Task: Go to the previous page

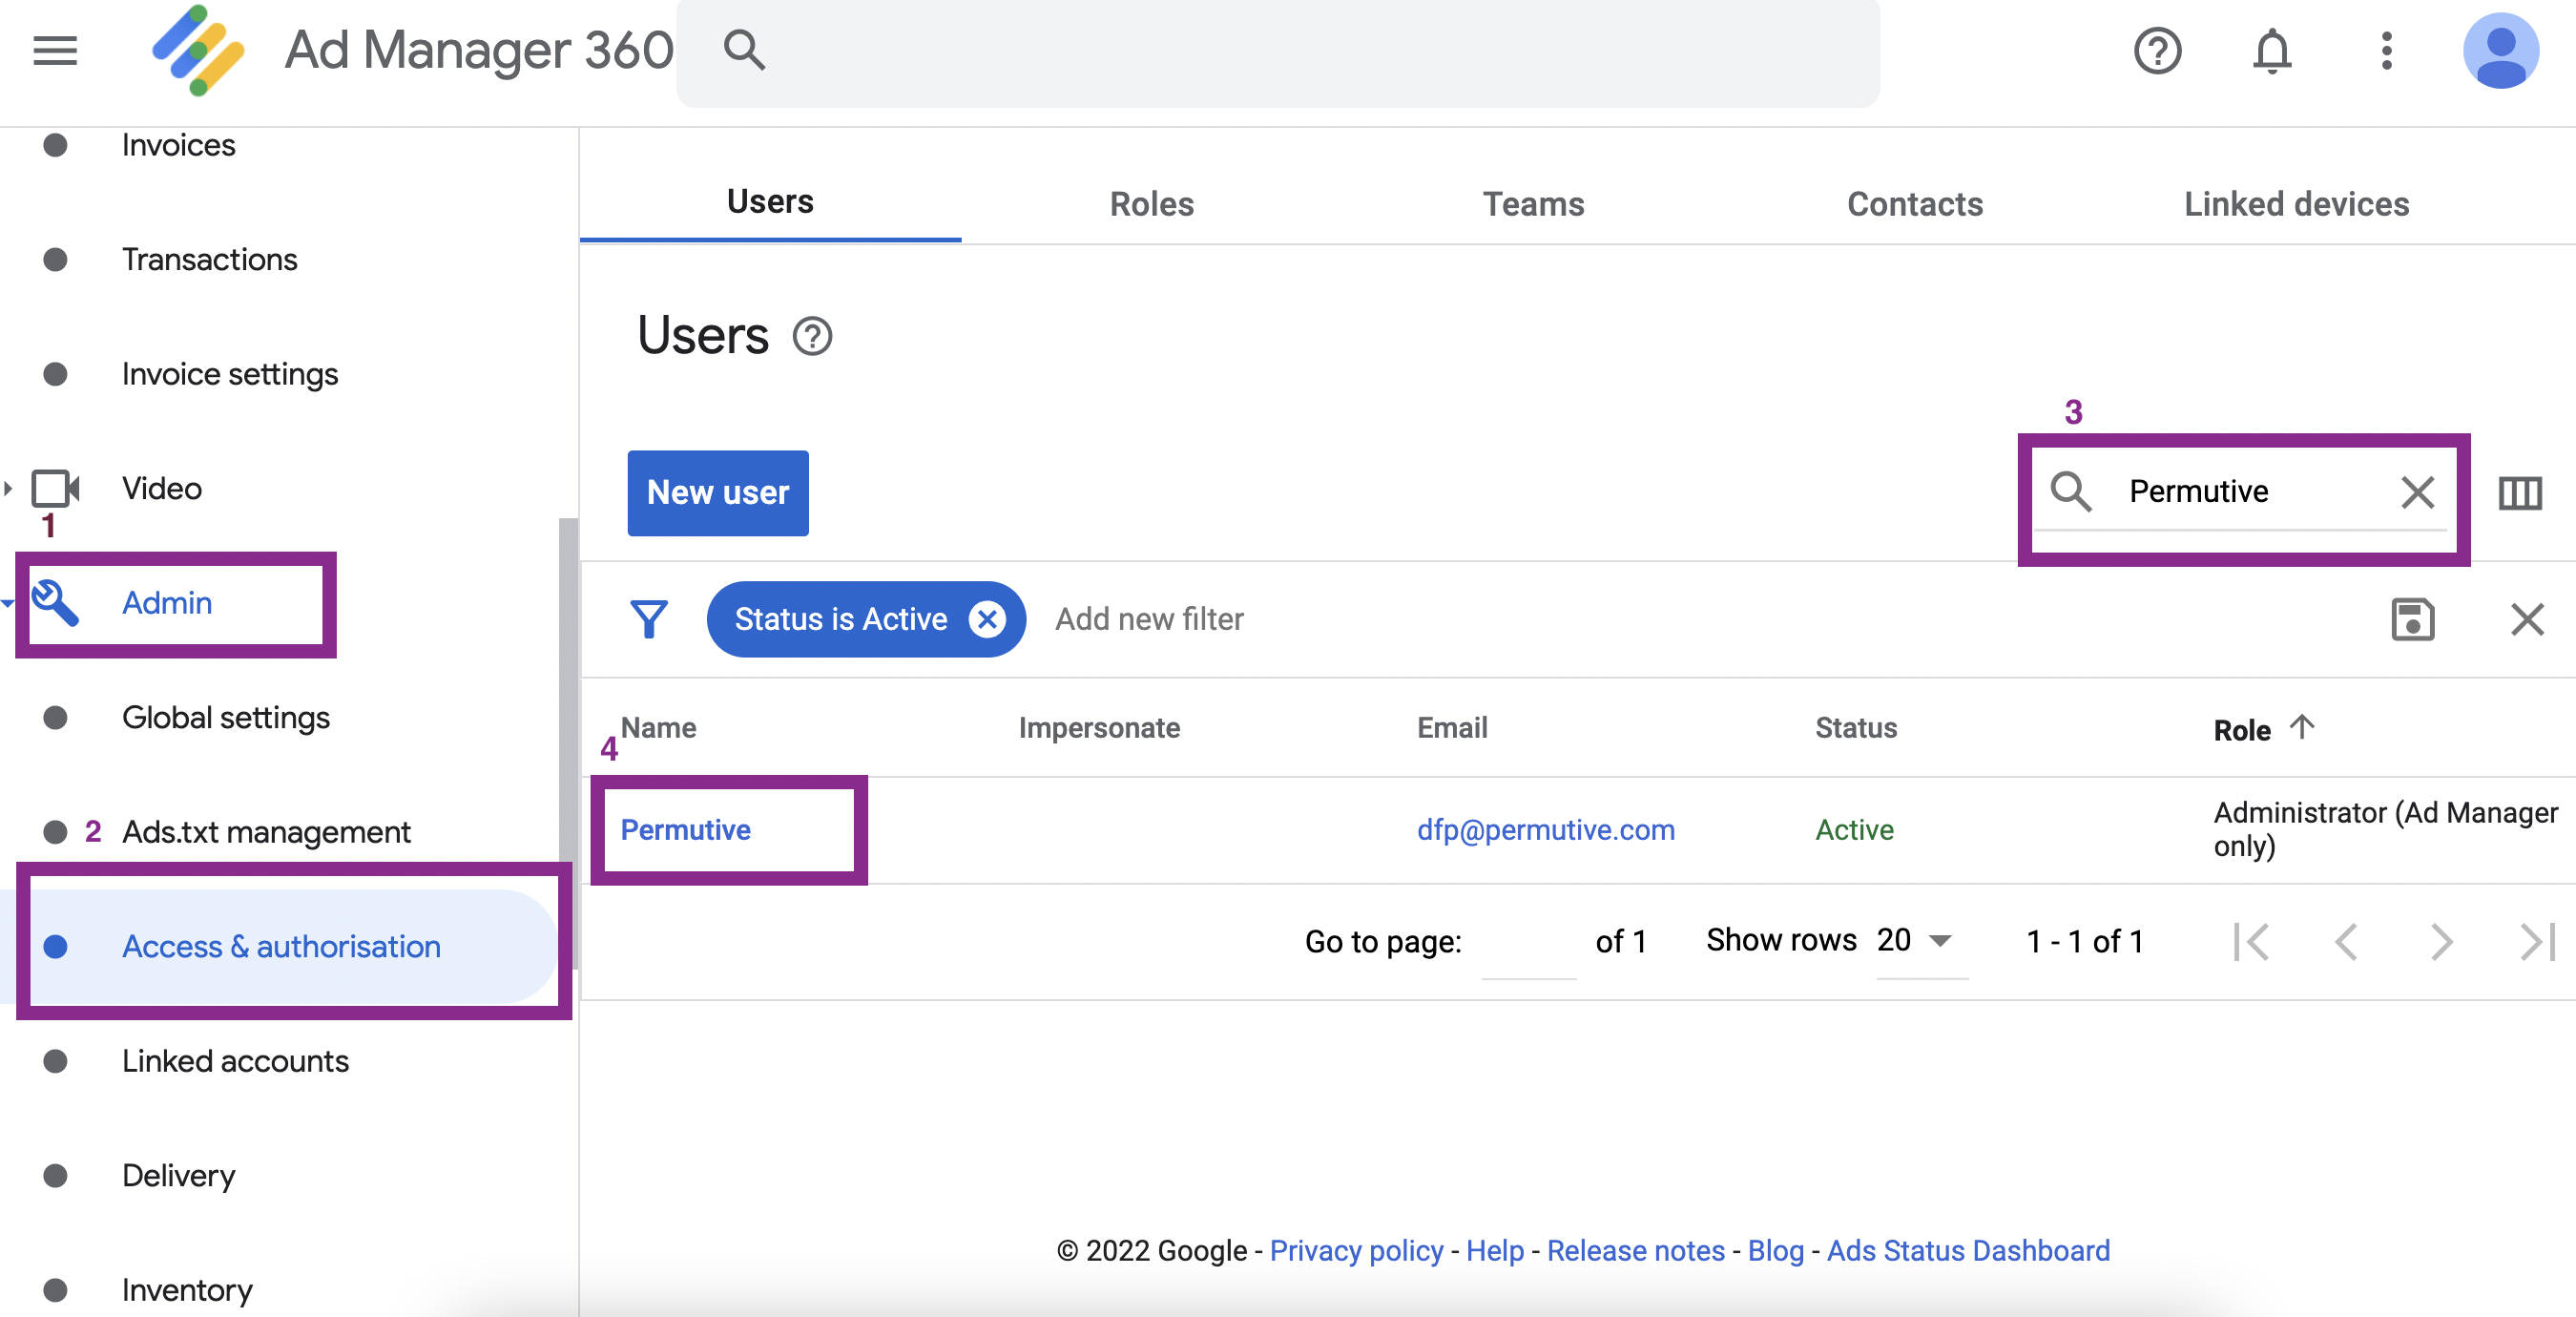Action: pos(2346,942)
